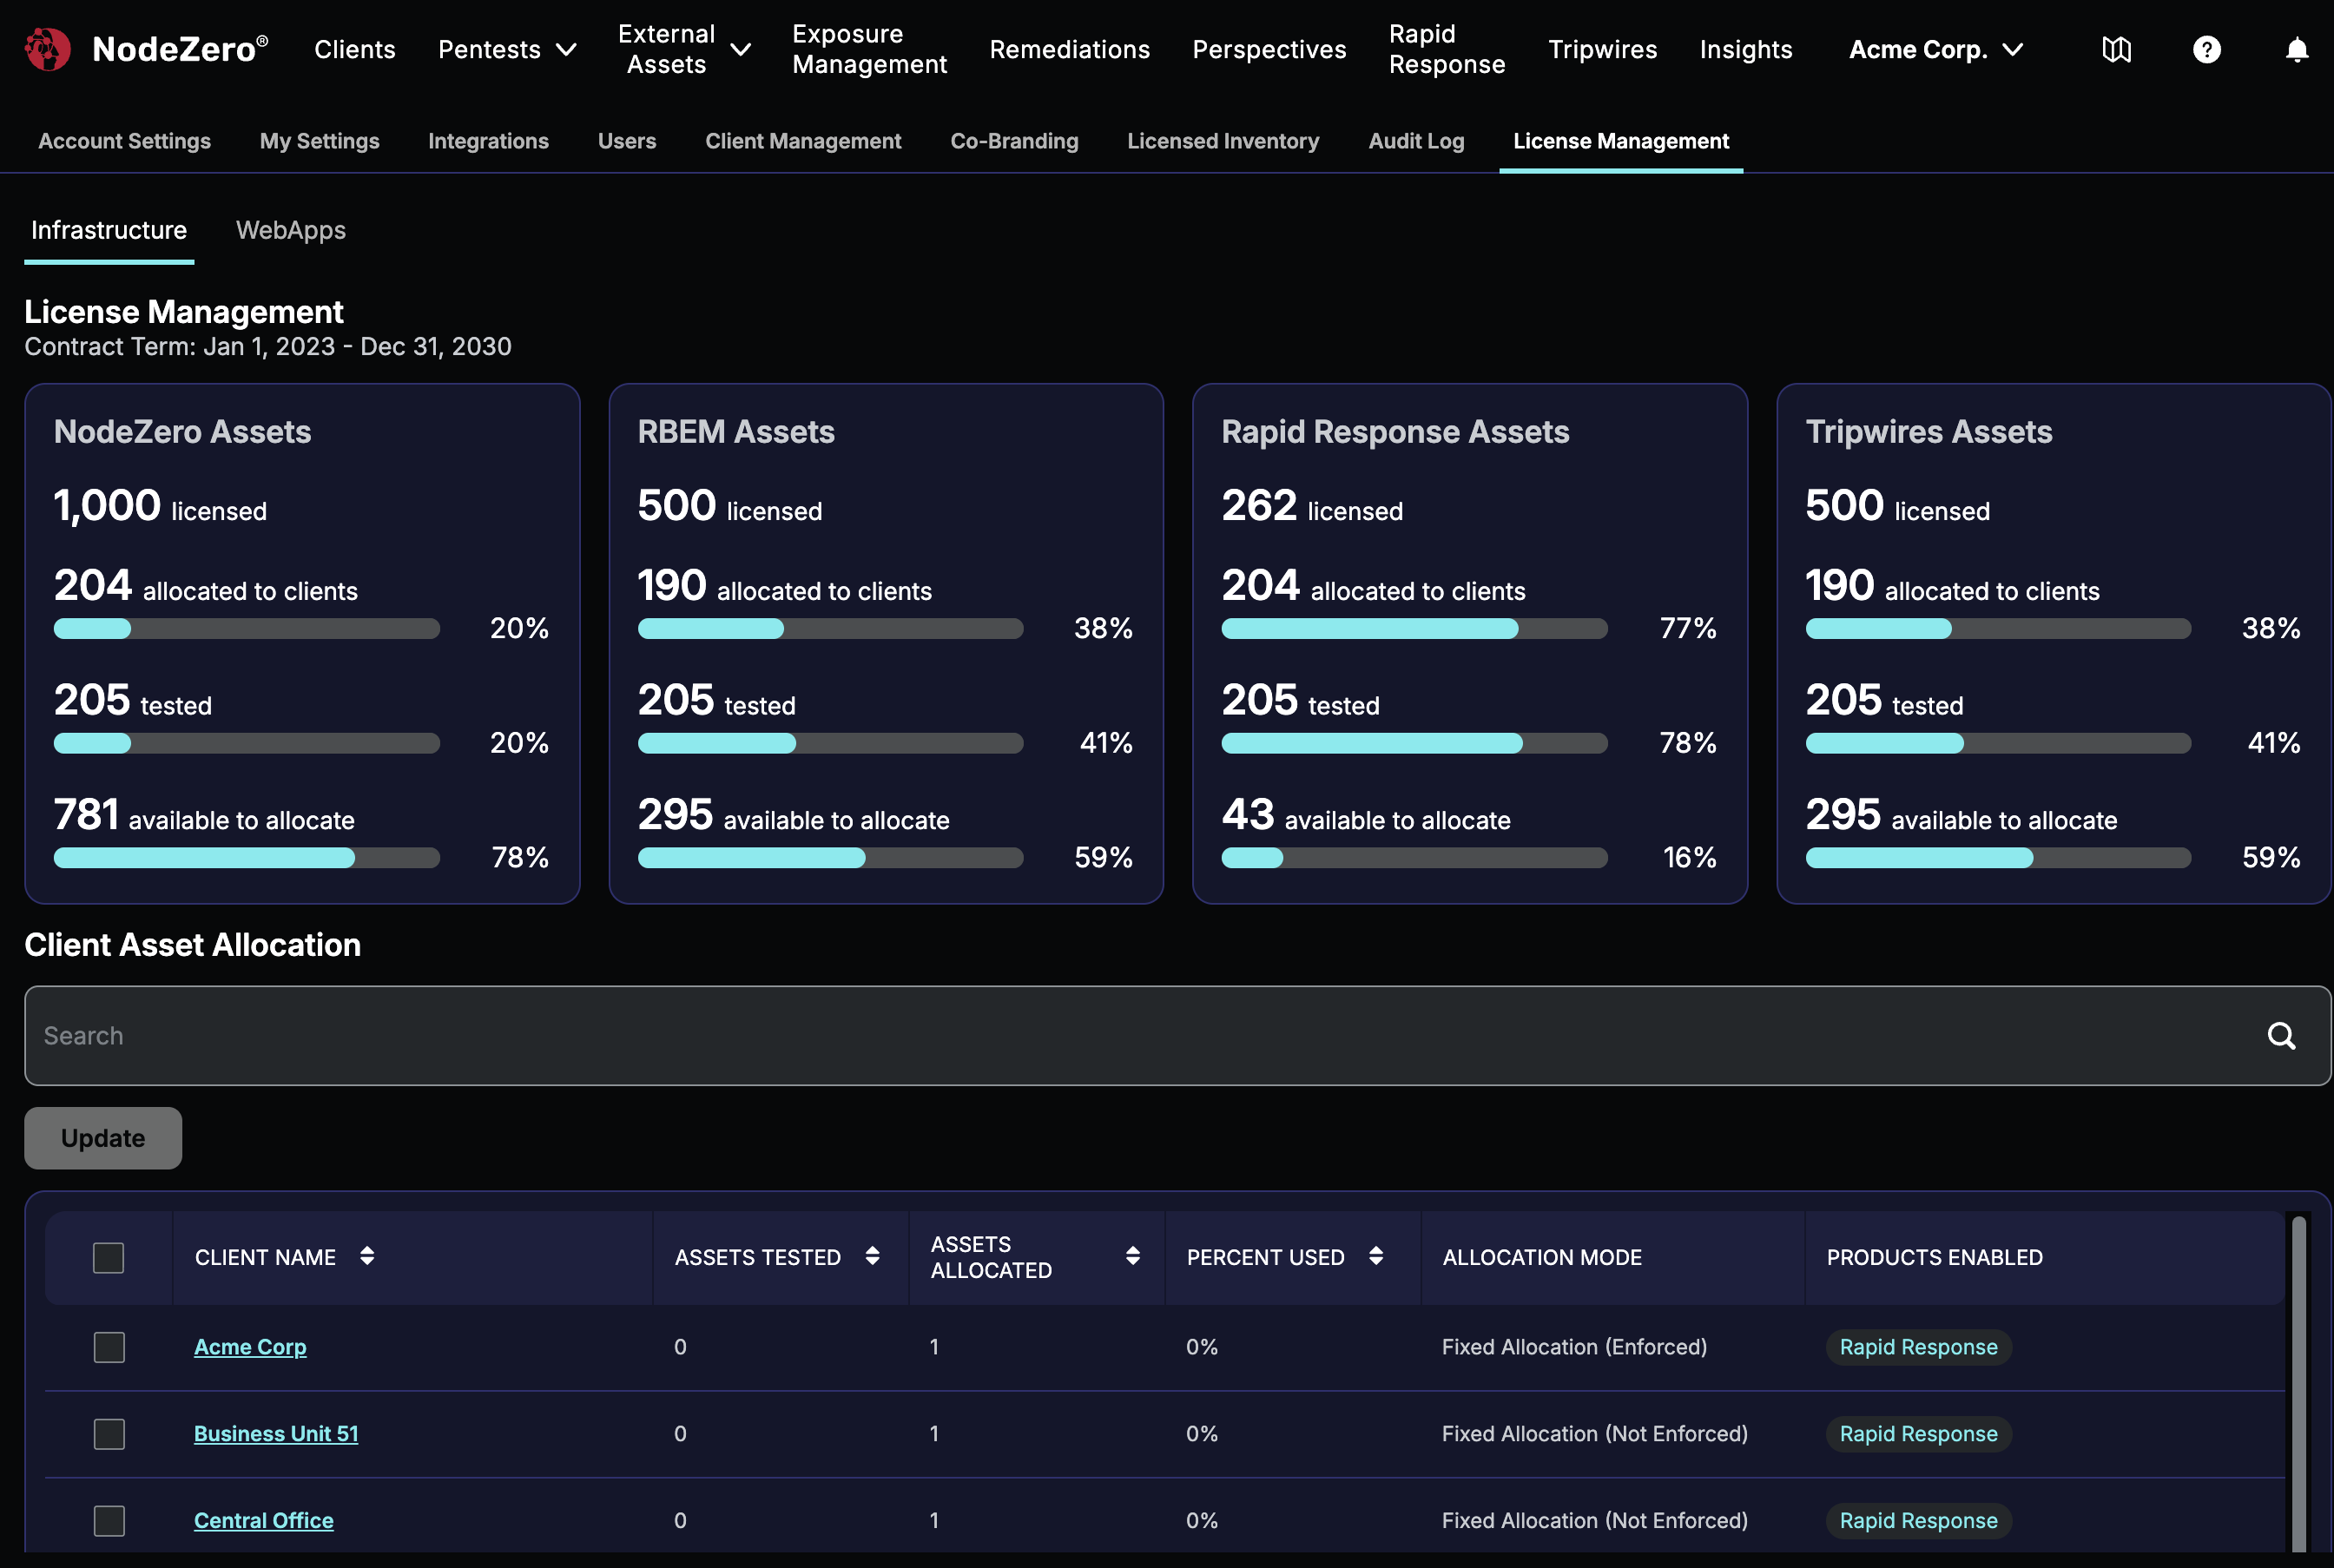
Task: Check the Acme Corp row checkbox
Action: point(108,1346)
